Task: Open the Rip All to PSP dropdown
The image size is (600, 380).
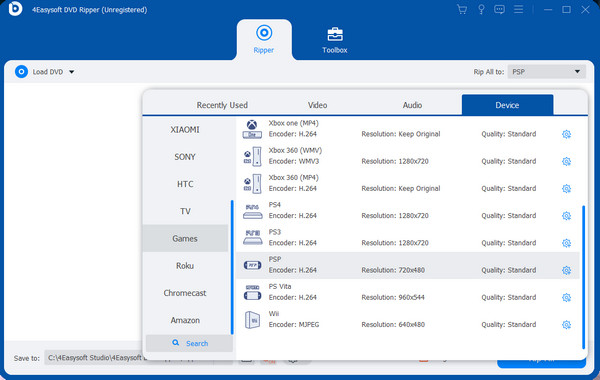Action: pos(546,72)
